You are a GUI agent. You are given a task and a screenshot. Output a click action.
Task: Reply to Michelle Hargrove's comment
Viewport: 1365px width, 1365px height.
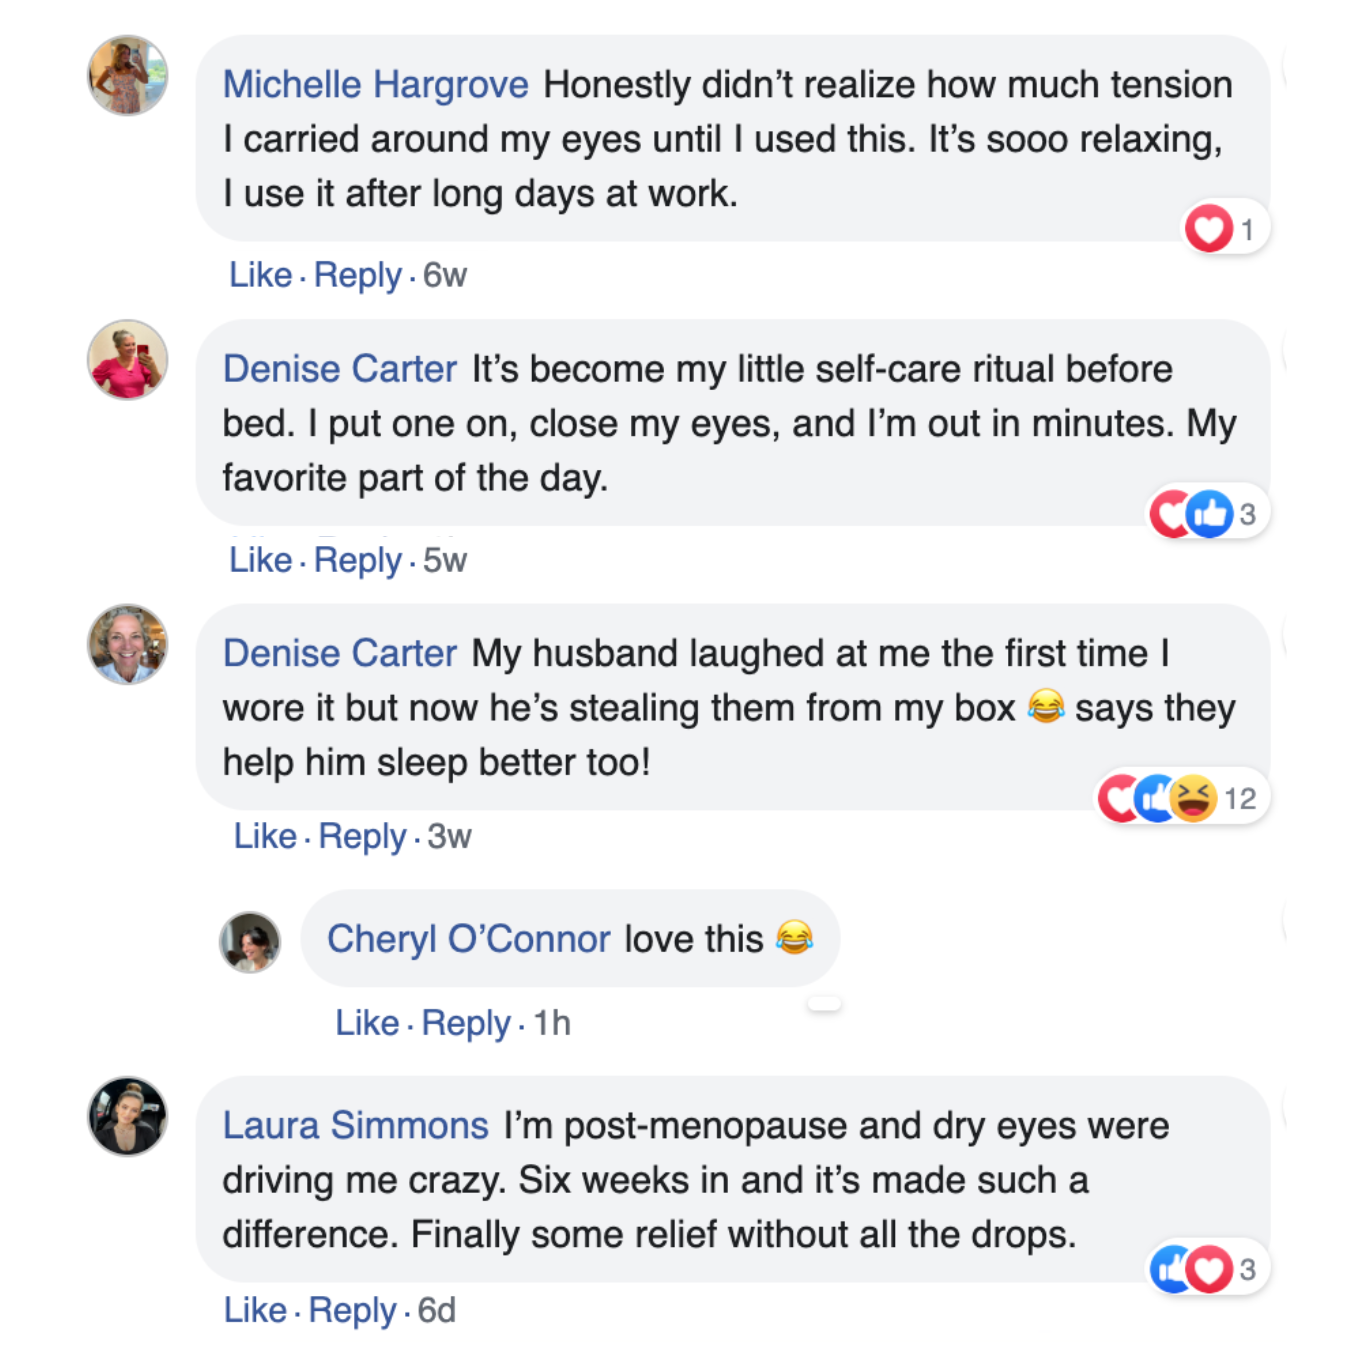(357, 275)
